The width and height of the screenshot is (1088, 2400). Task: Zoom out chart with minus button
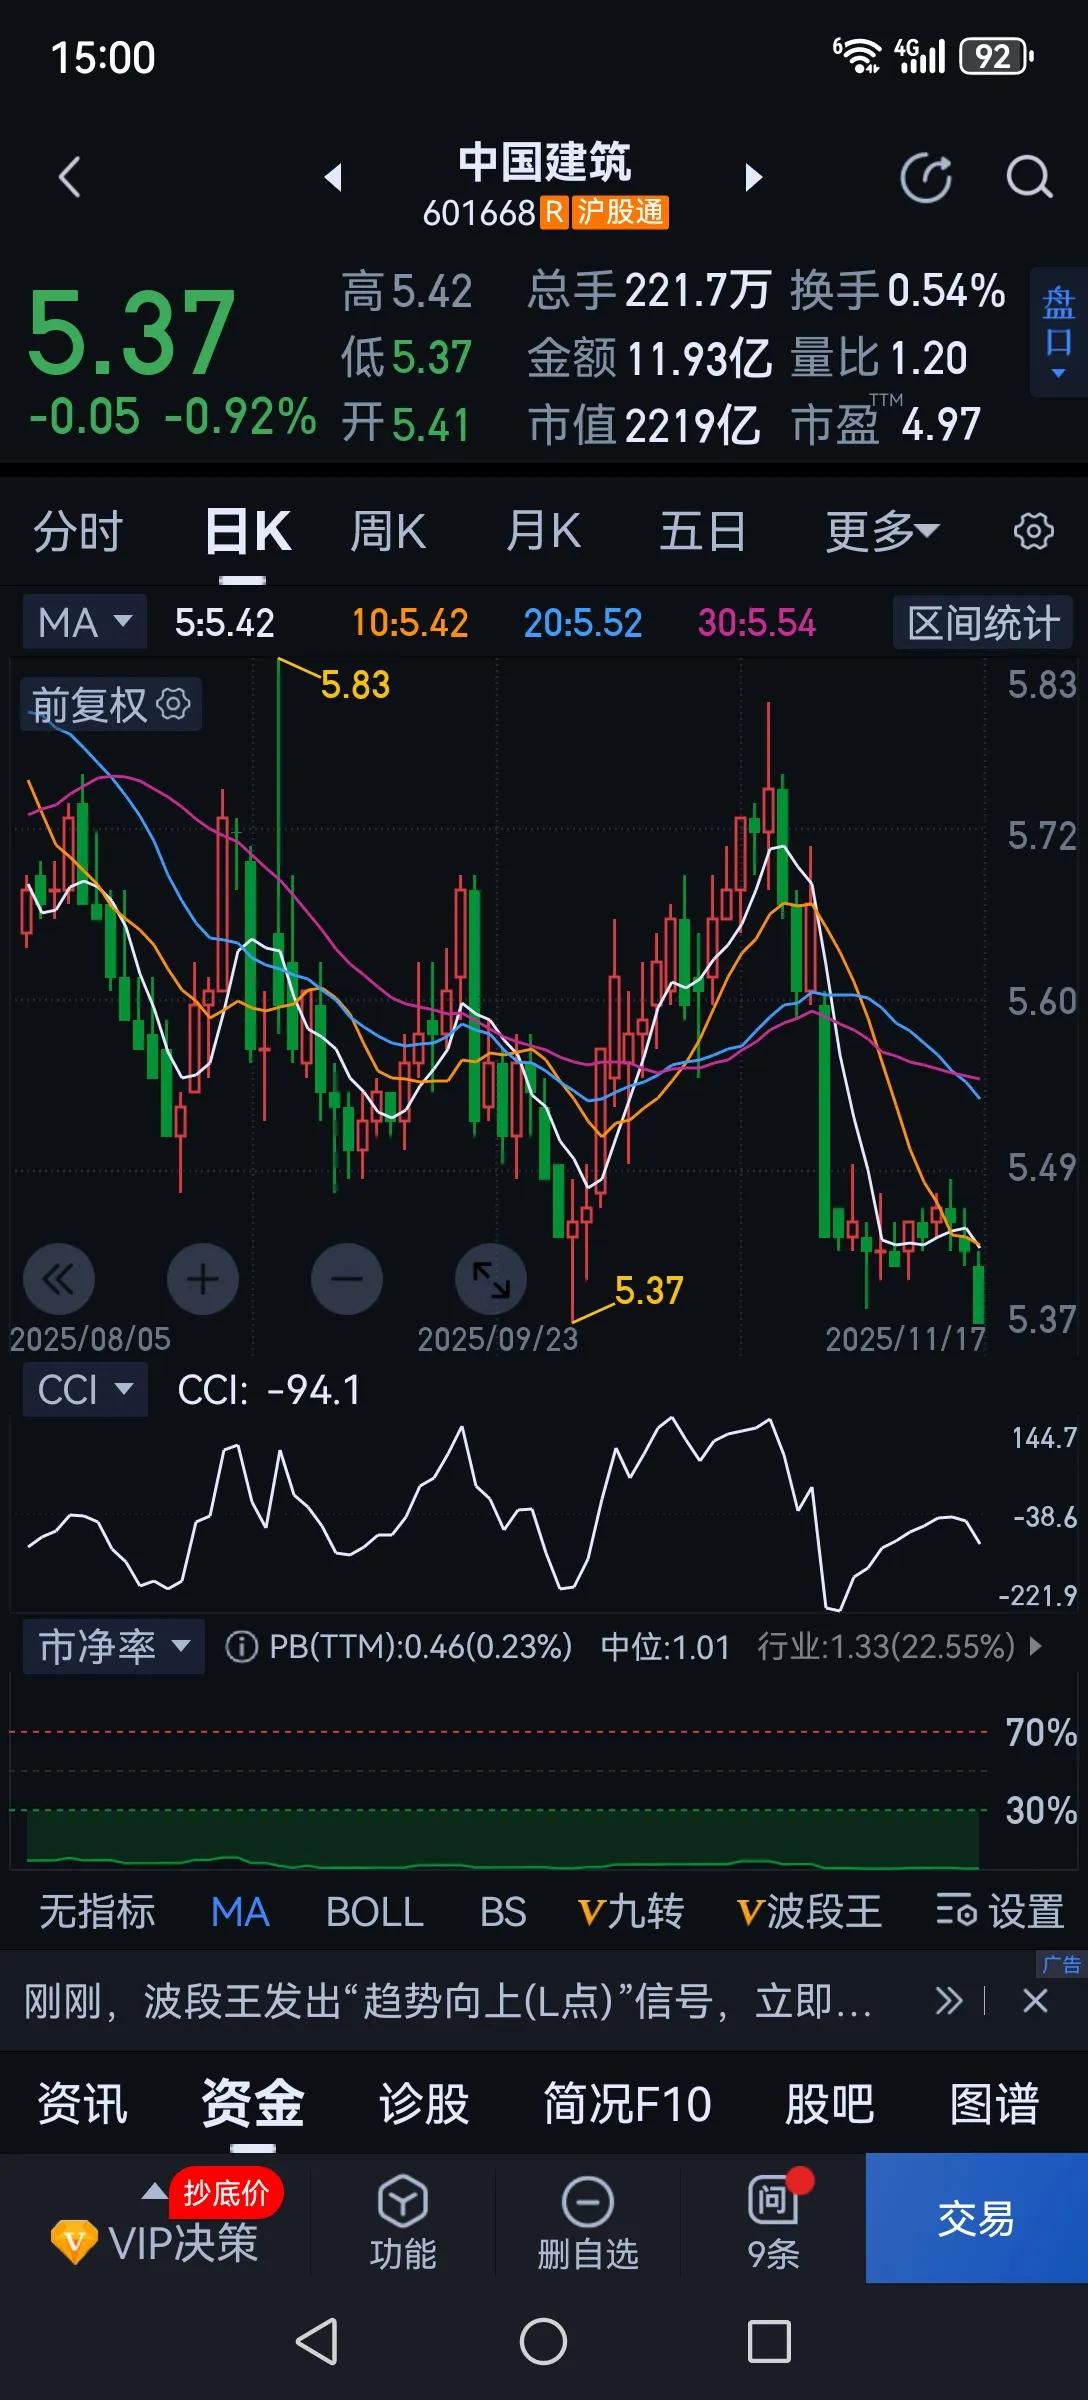coord(347,1278)
